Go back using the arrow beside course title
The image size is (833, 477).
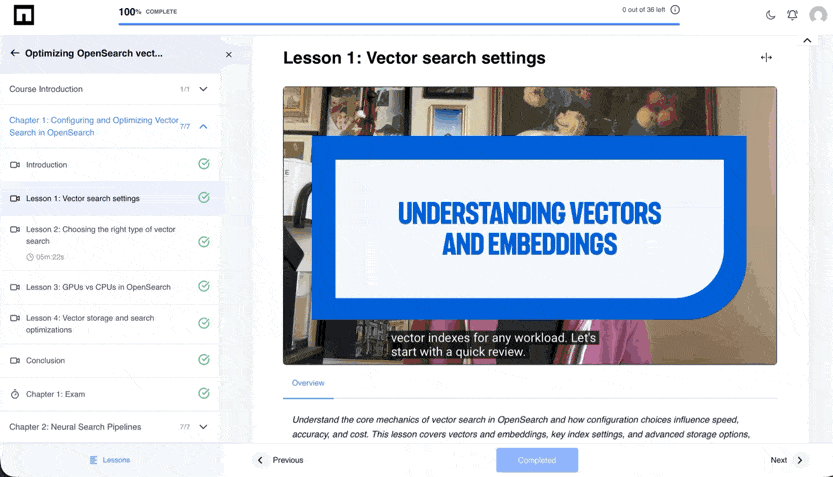[15, 53]
